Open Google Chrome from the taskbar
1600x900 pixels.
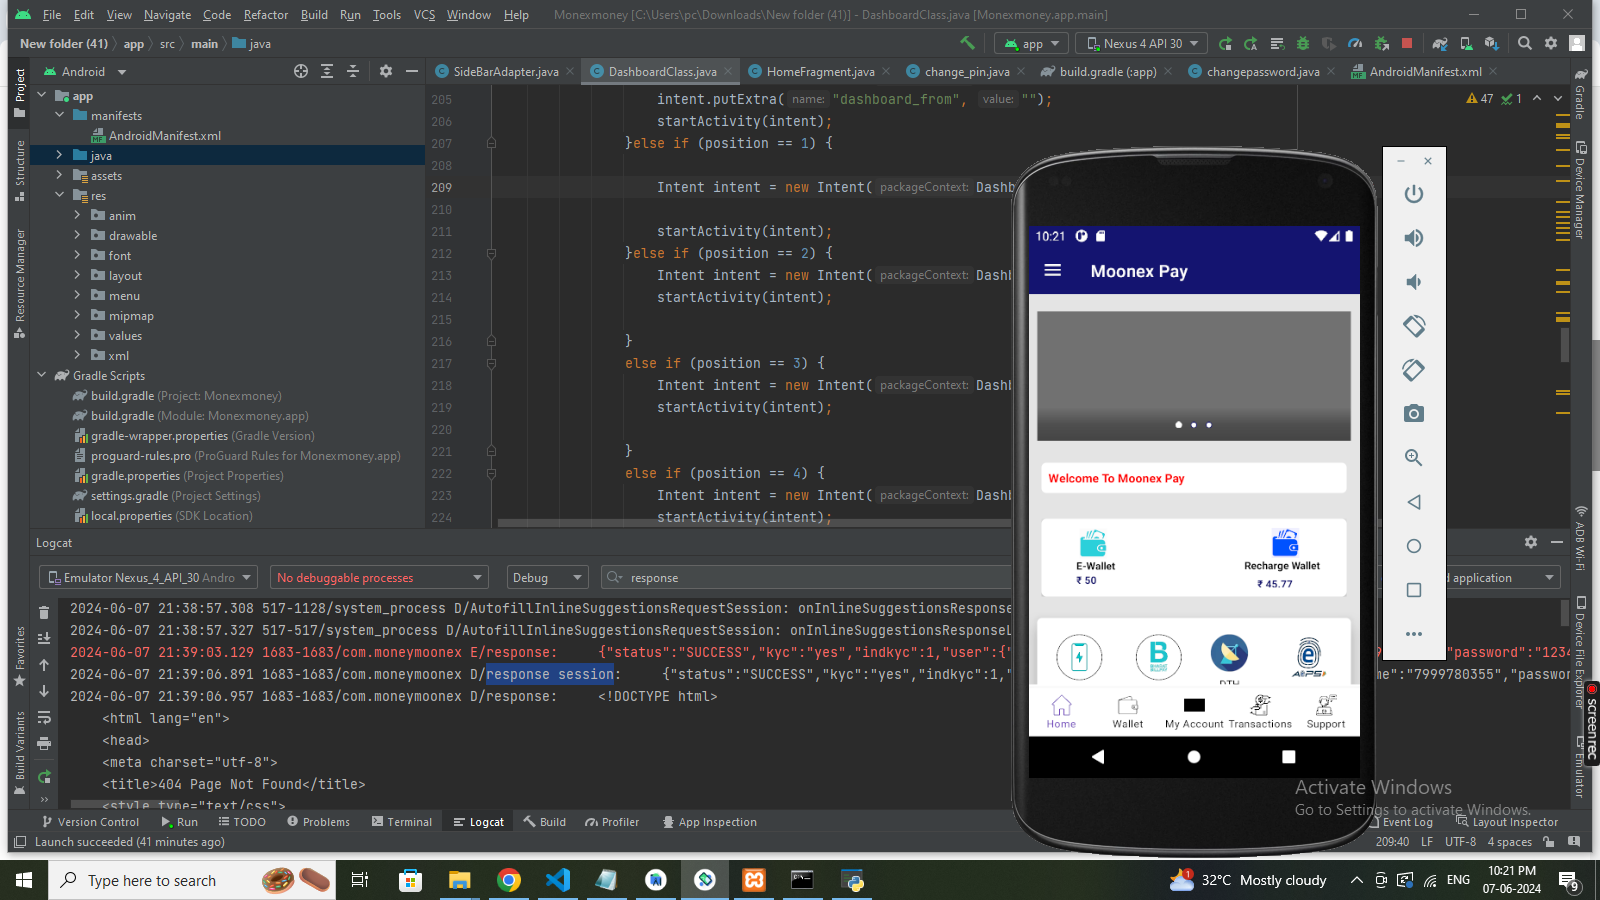pyautogui.click(x=509, y=880)
